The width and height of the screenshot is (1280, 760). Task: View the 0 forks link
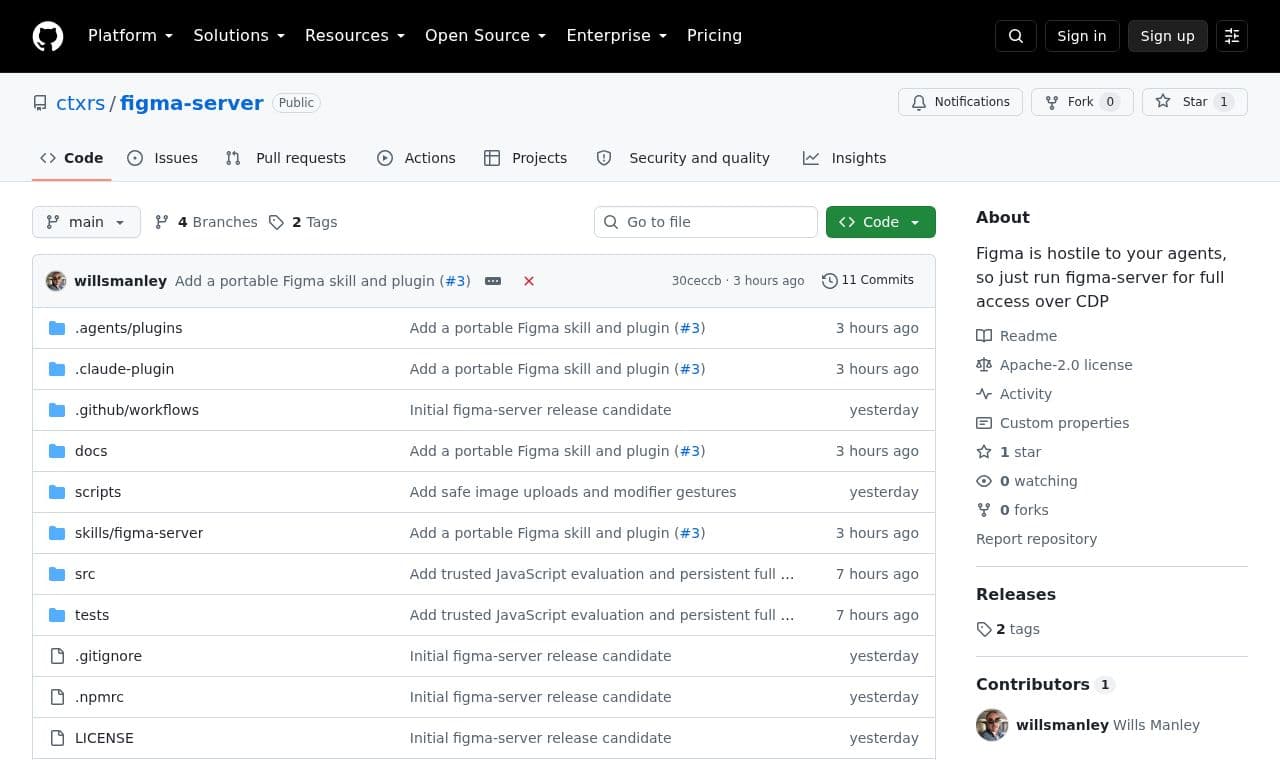click(x=1012, y=510)
